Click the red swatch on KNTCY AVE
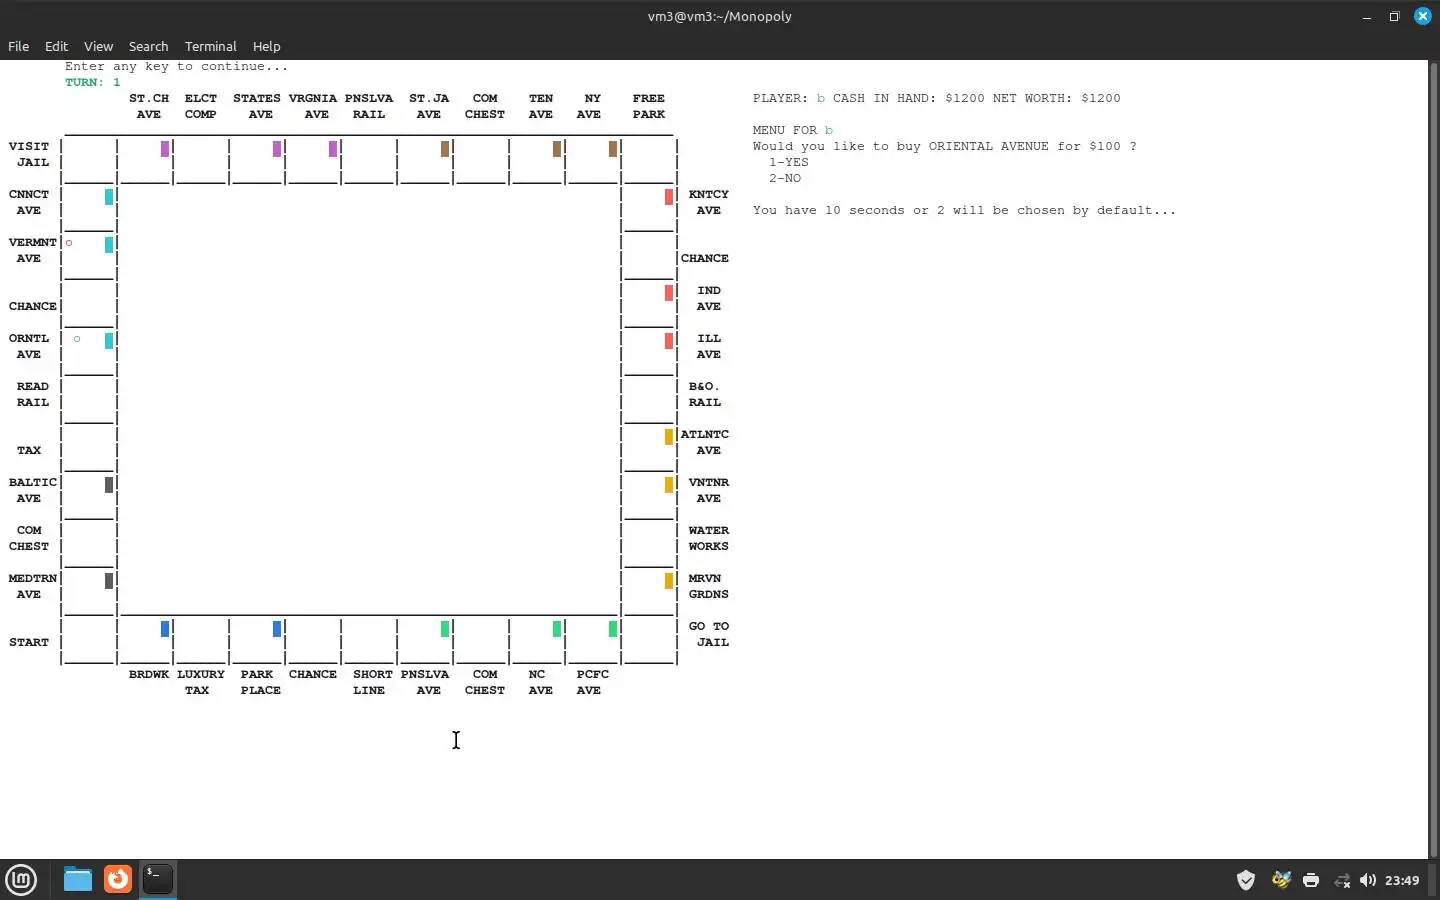This screenshot has height=900, width=1440. click(x=669, y=197)
